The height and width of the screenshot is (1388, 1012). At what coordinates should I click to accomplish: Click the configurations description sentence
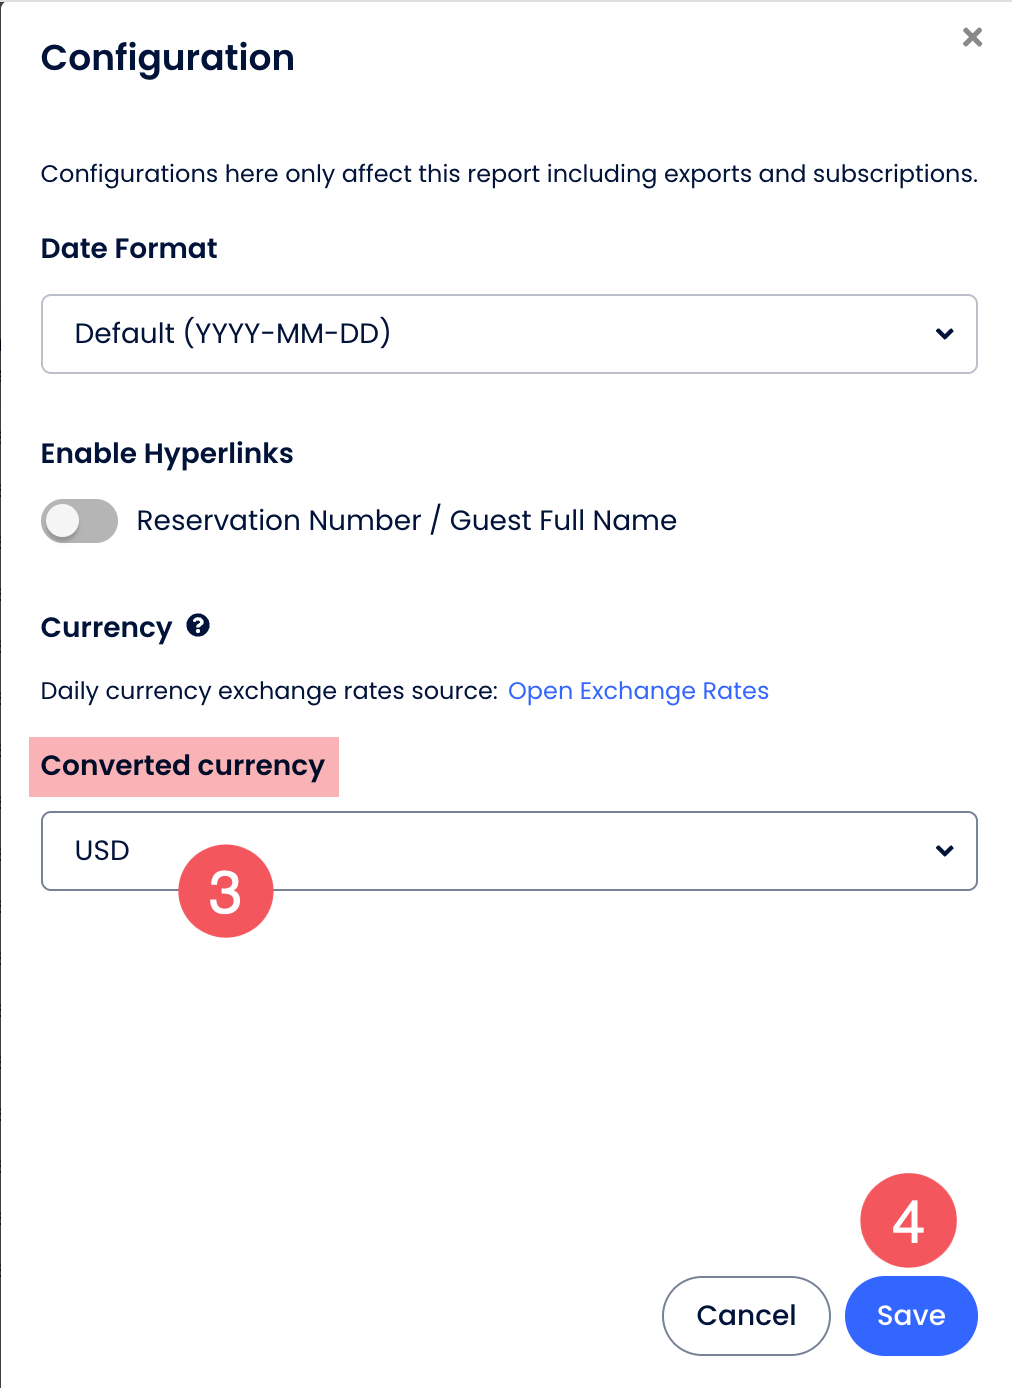pyautogui.click(x=508, y=174)
